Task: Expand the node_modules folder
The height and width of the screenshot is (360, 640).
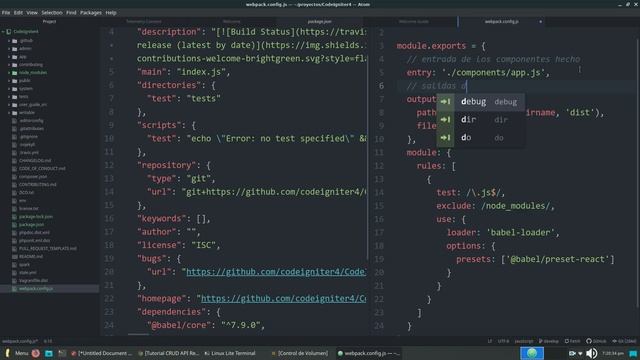Action: [x=9, y=73]
